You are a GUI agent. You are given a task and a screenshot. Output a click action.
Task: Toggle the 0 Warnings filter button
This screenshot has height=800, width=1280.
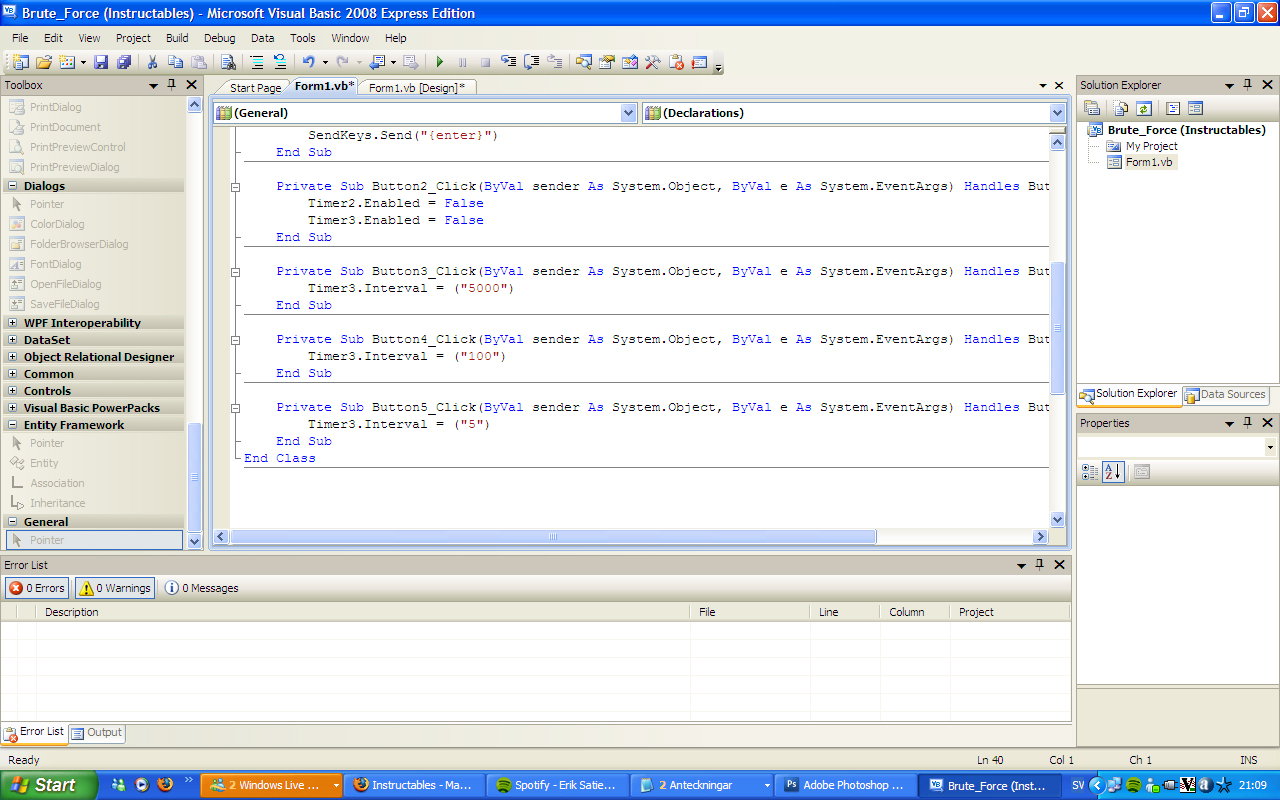pyautogui.click(x=115, y=588)
